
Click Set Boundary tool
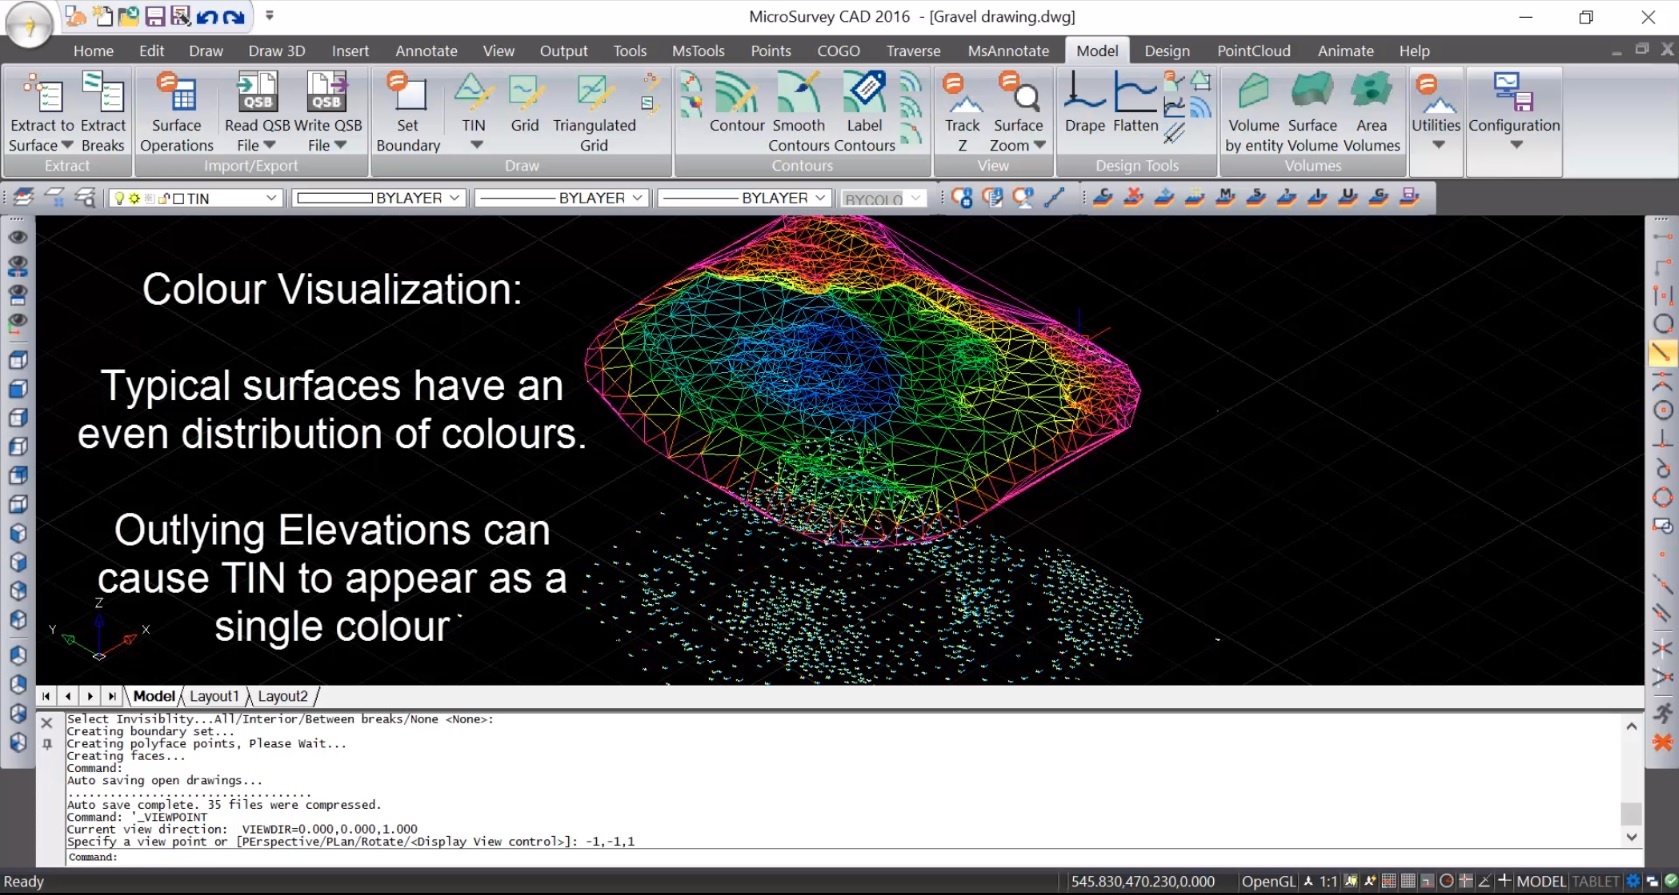408,112
